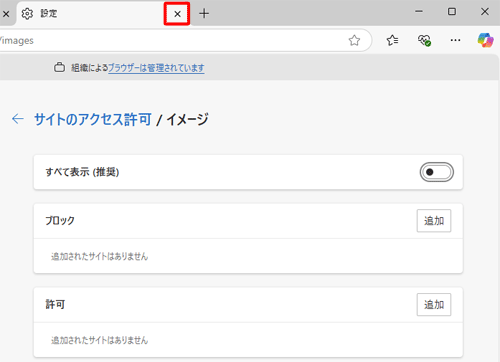This screenshot has width=500, height=362.
Task: Open サイトのアクセス許可 breadcrumb link
Action: click(x=93, y=119)
